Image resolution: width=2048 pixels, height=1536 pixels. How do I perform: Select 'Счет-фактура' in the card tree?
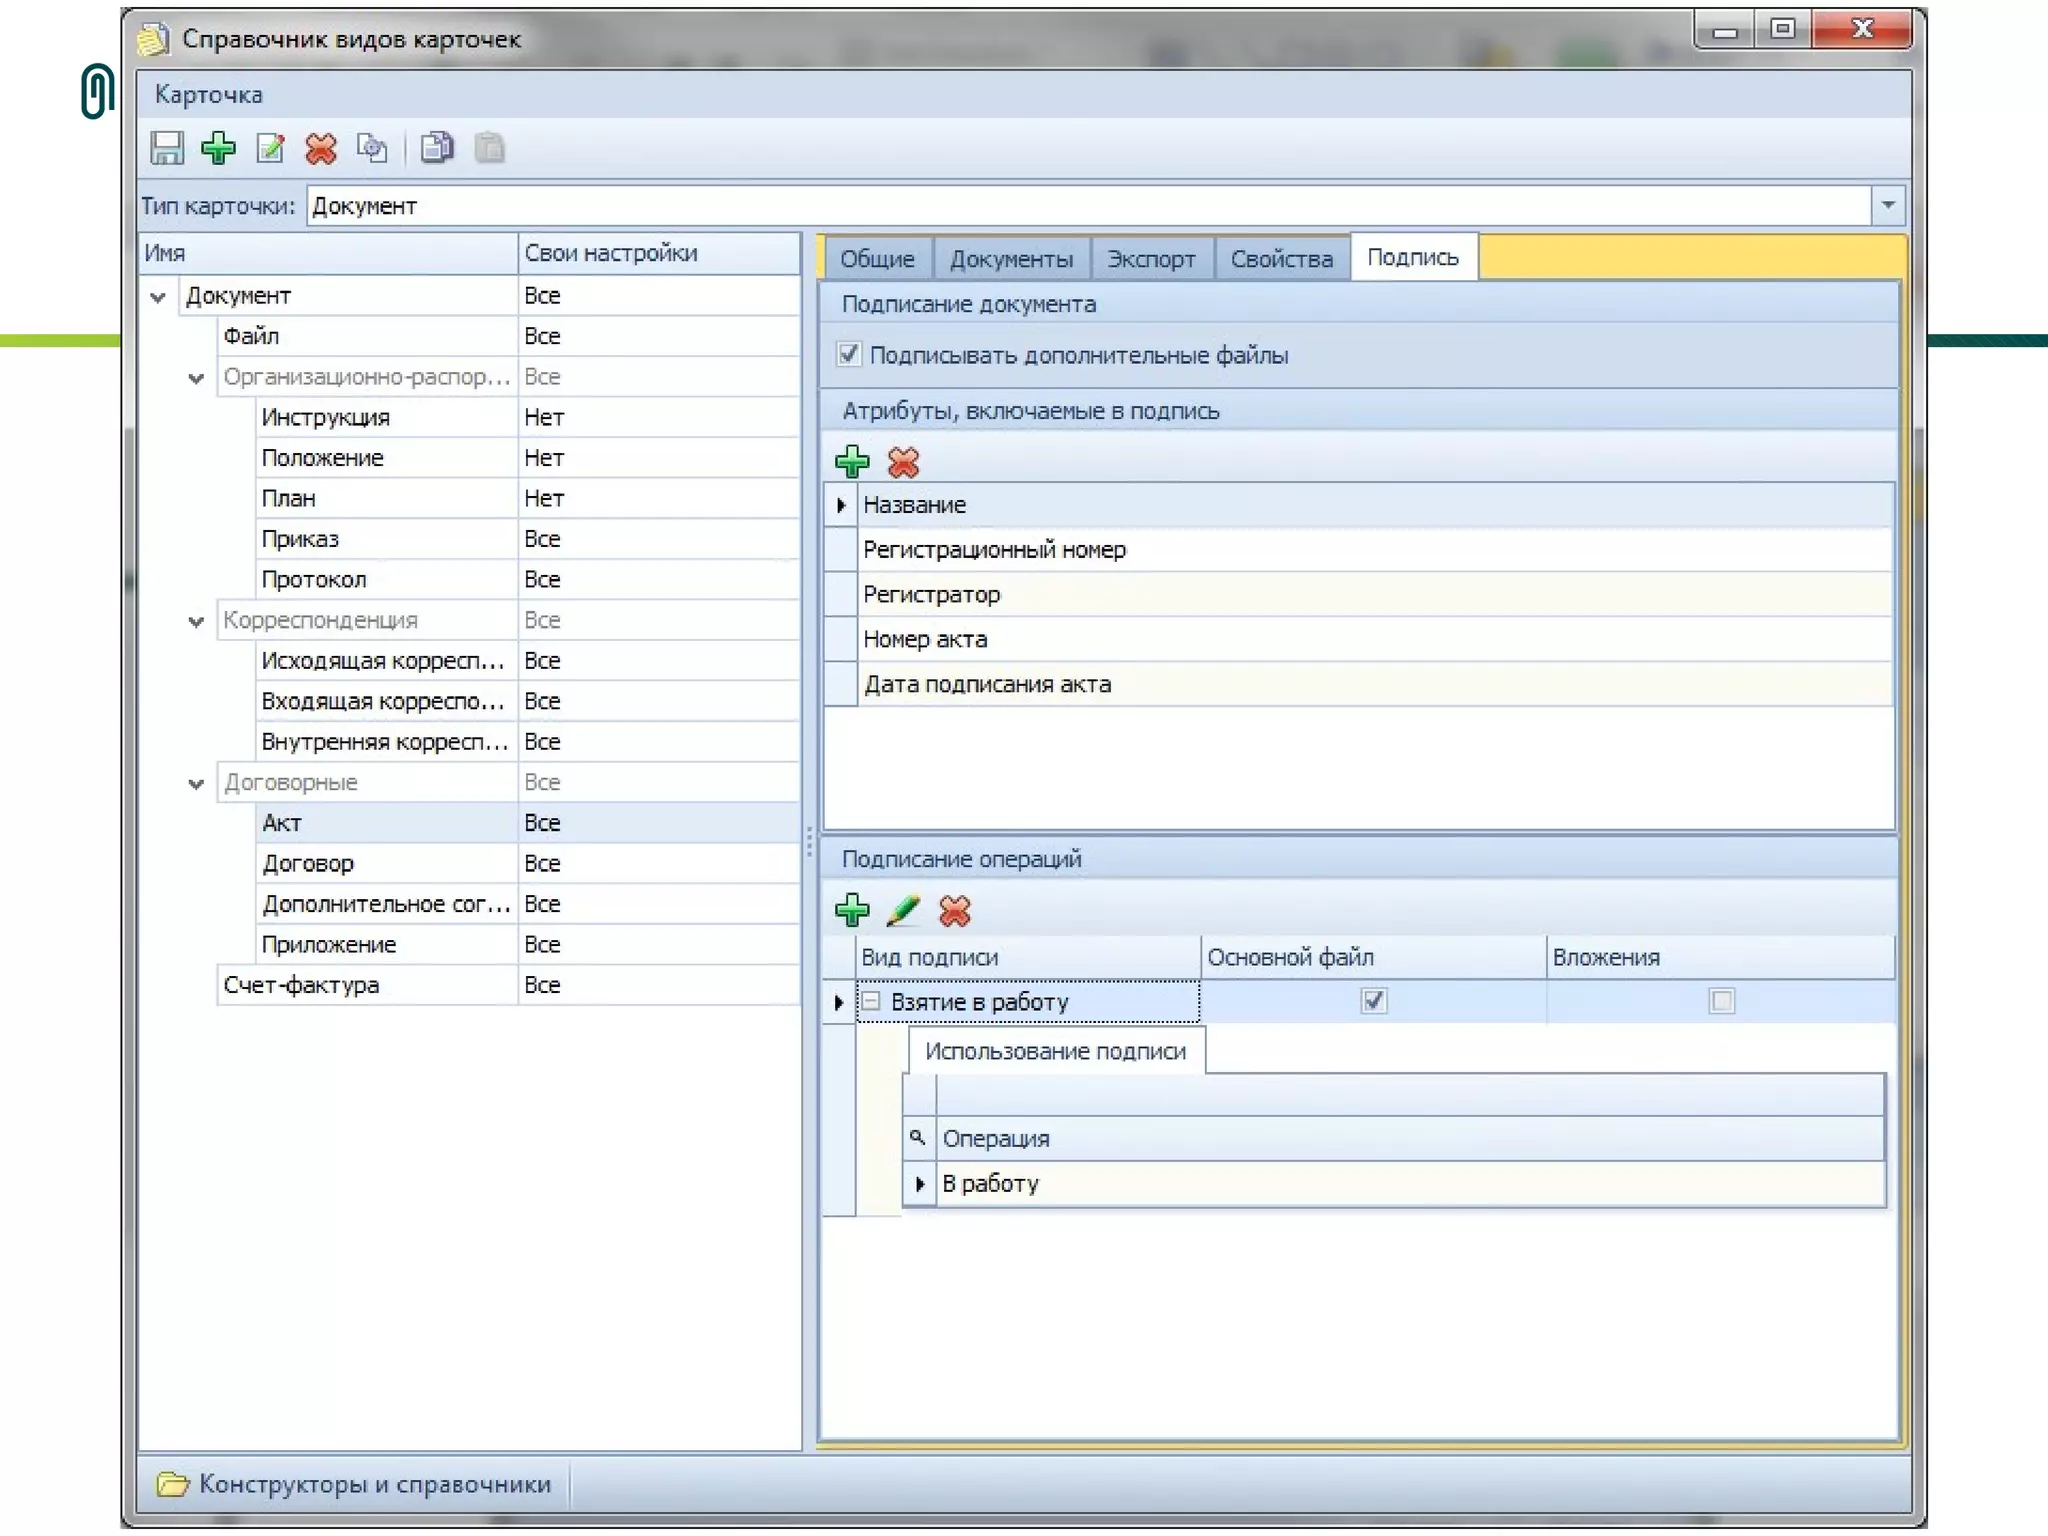pos(301,985)
